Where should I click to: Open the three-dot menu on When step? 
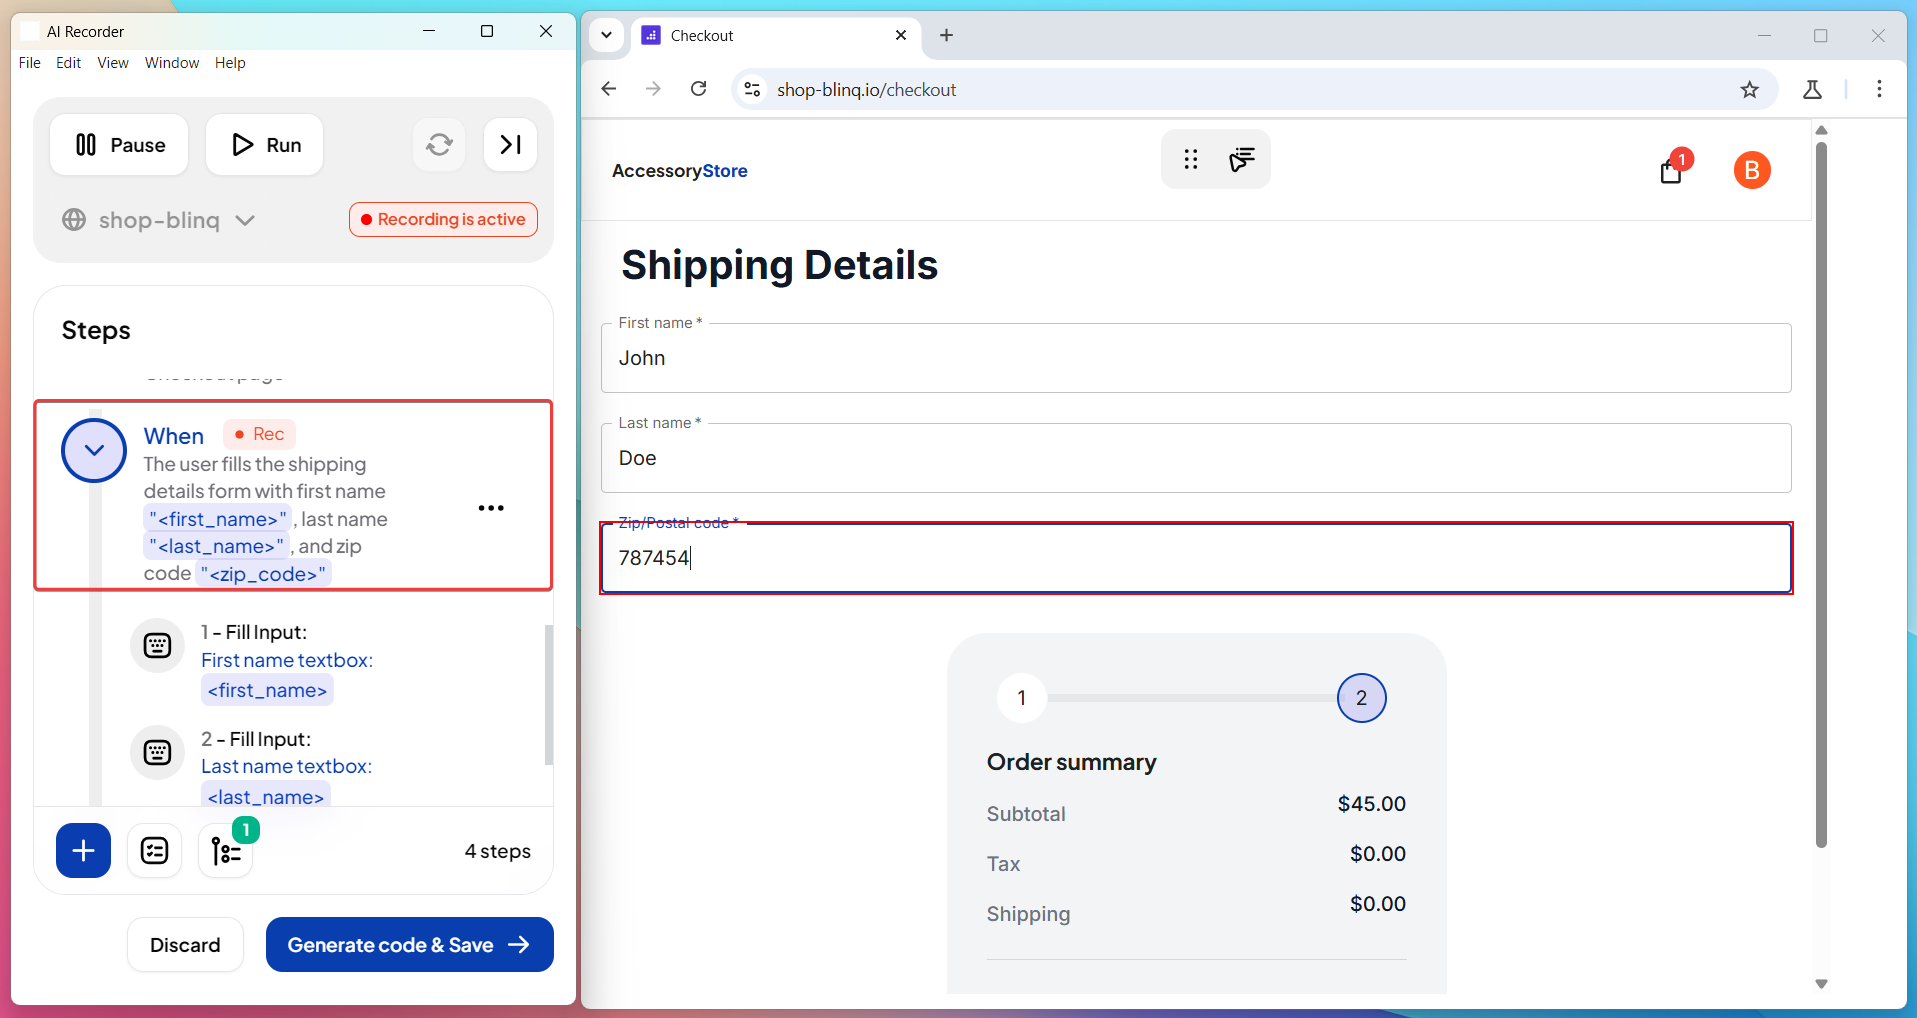tap(491, 508)
